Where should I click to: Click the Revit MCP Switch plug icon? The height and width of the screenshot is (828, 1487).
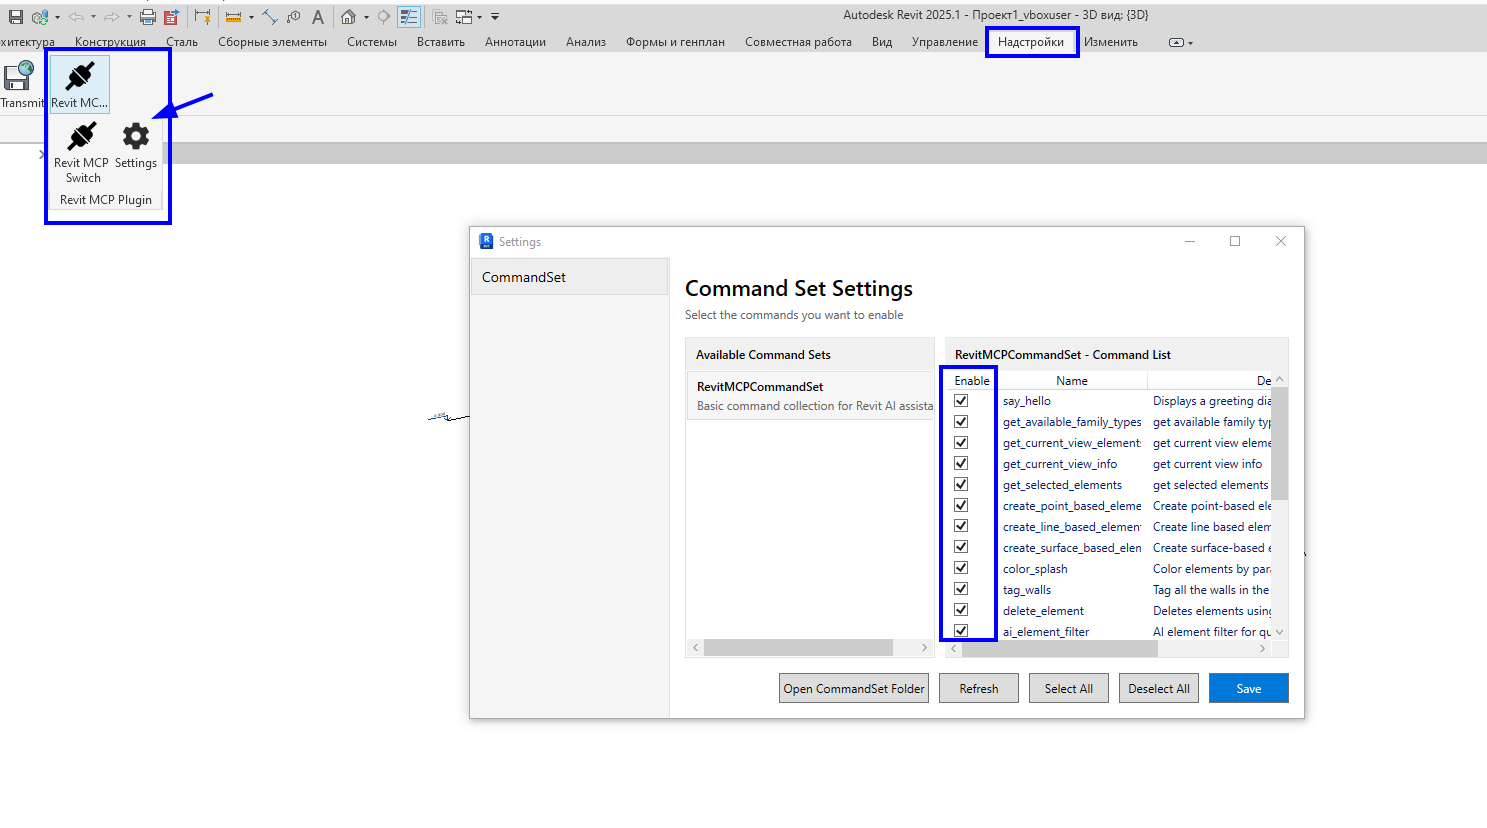[81, 135]
